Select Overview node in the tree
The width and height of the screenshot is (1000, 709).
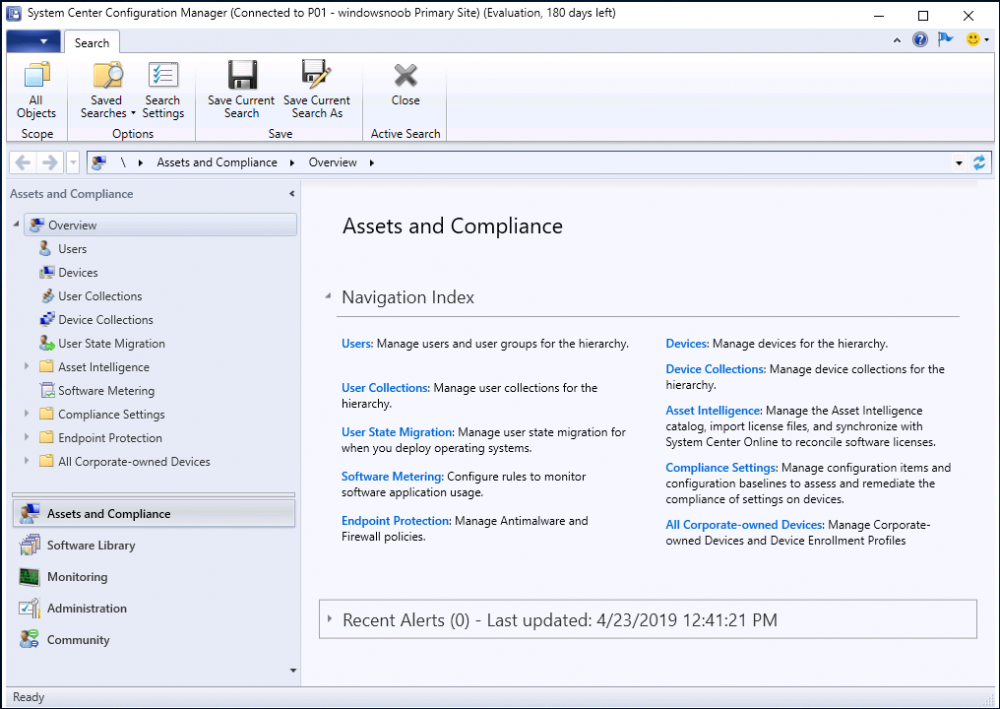click(161, 225)
